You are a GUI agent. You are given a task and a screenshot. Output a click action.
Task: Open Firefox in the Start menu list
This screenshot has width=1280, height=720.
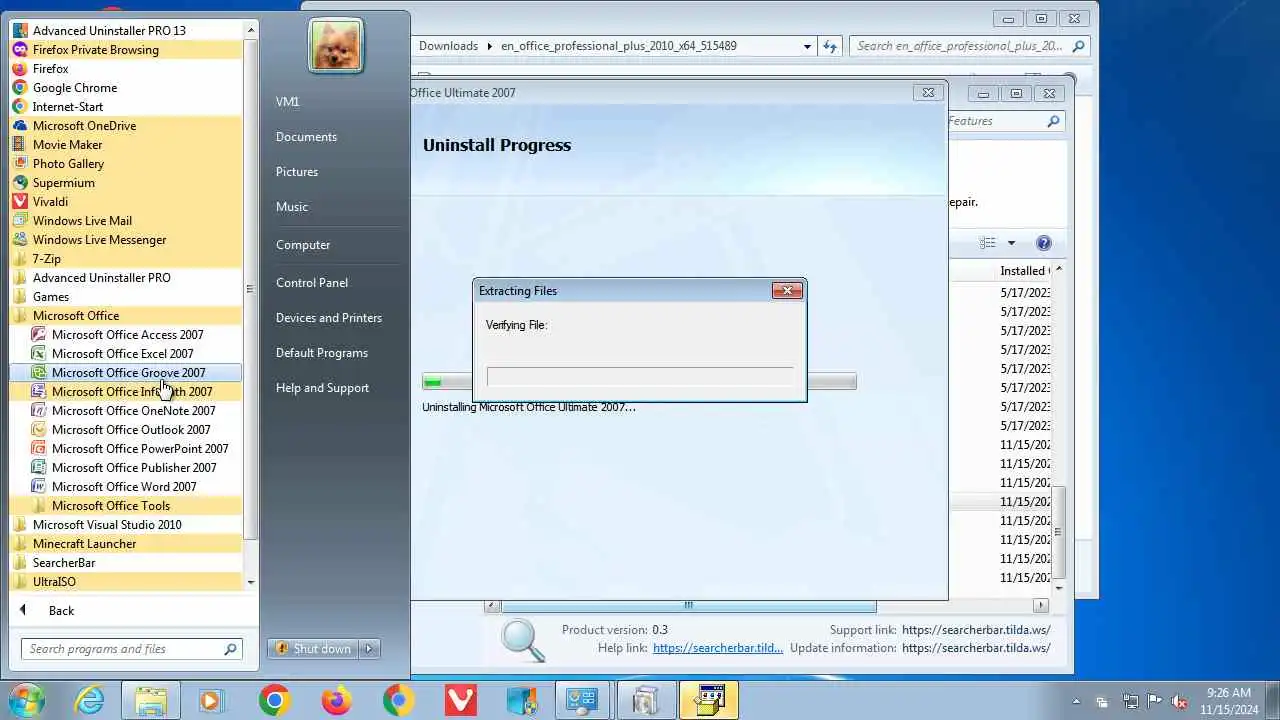(126, 68)
